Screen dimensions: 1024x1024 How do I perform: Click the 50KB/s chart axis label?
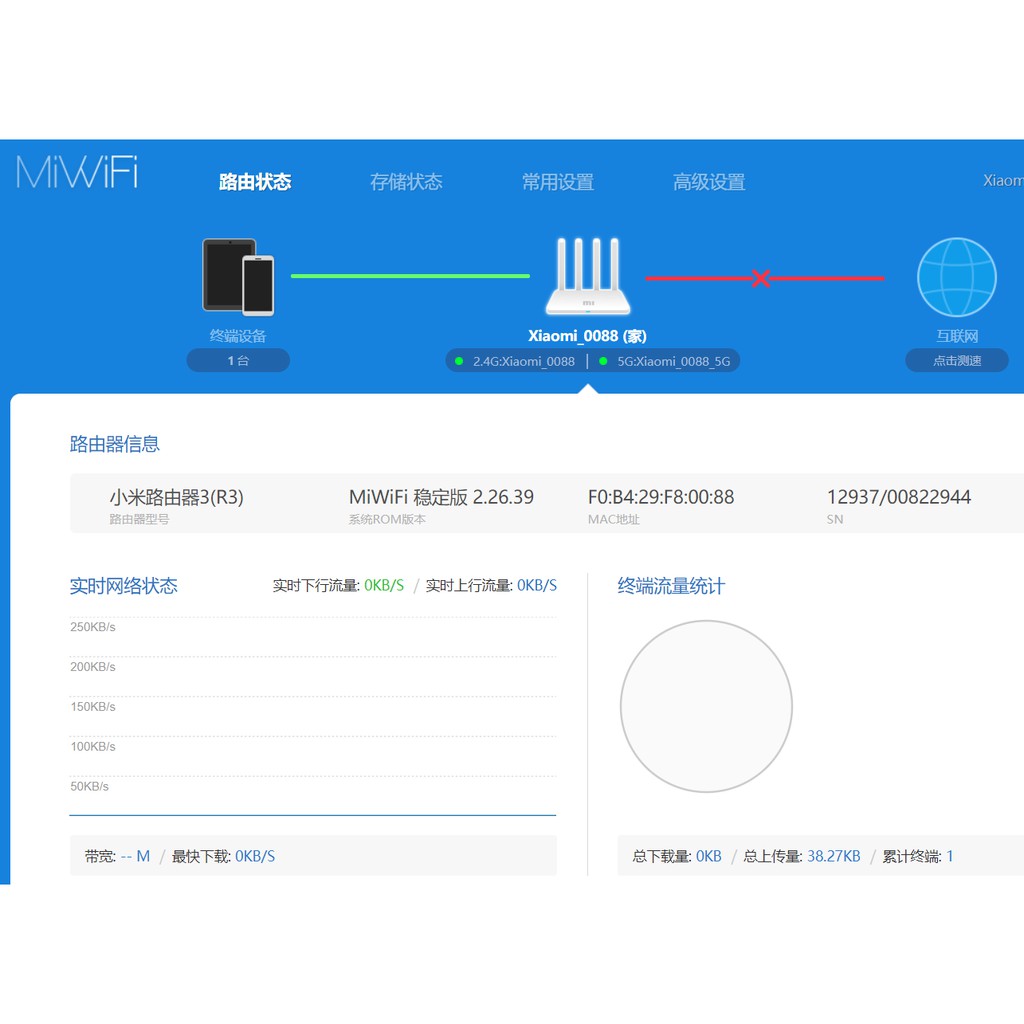tap(89, 786)
